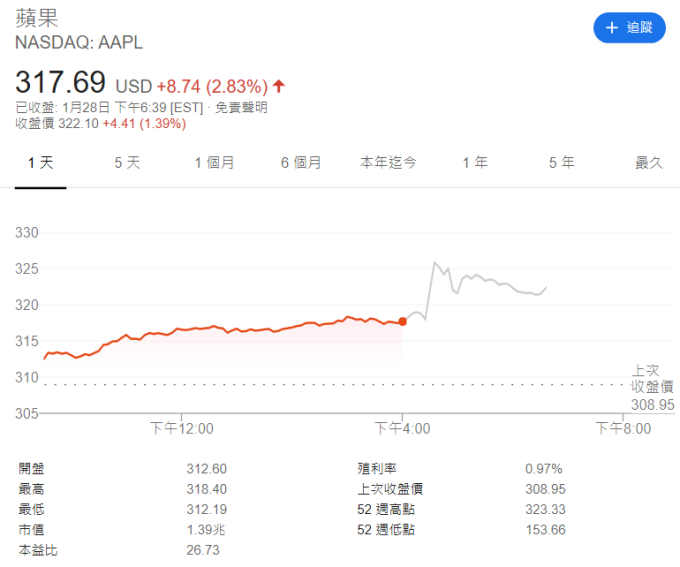Click the 最高 label
The height and width of the screenshot is (567, 680).
[31, 489]
